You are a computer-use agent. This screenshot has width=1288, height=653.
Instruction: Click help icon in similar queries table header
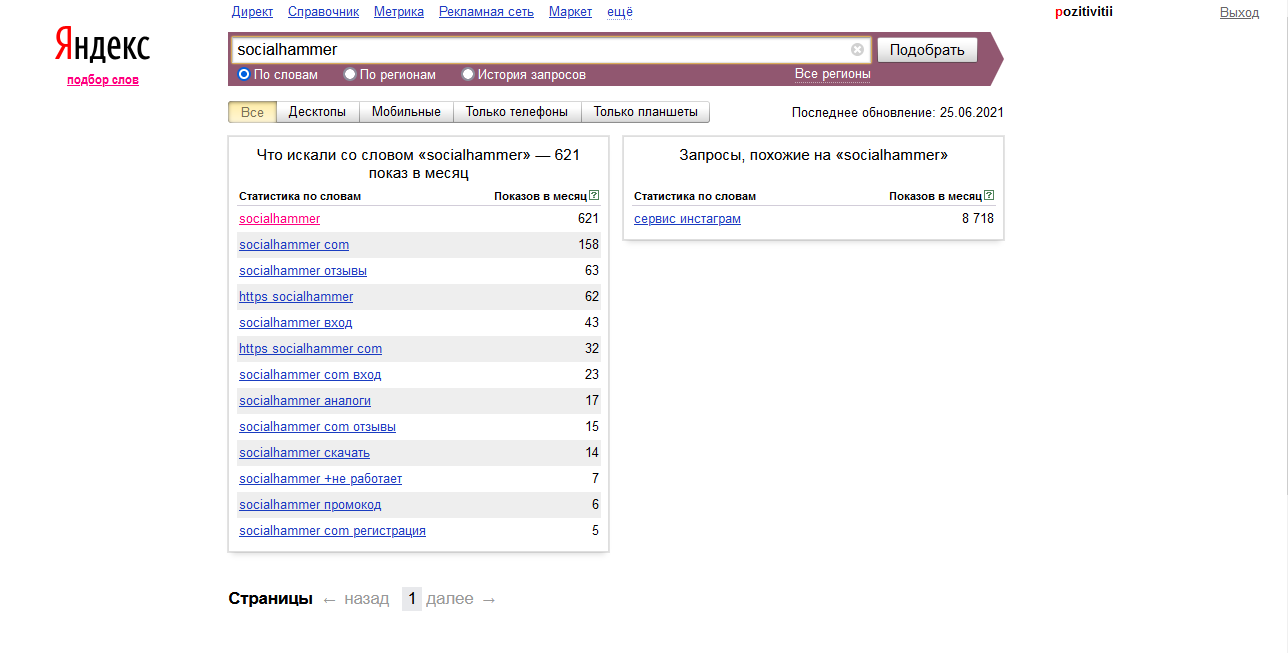[x=989, y=196]
